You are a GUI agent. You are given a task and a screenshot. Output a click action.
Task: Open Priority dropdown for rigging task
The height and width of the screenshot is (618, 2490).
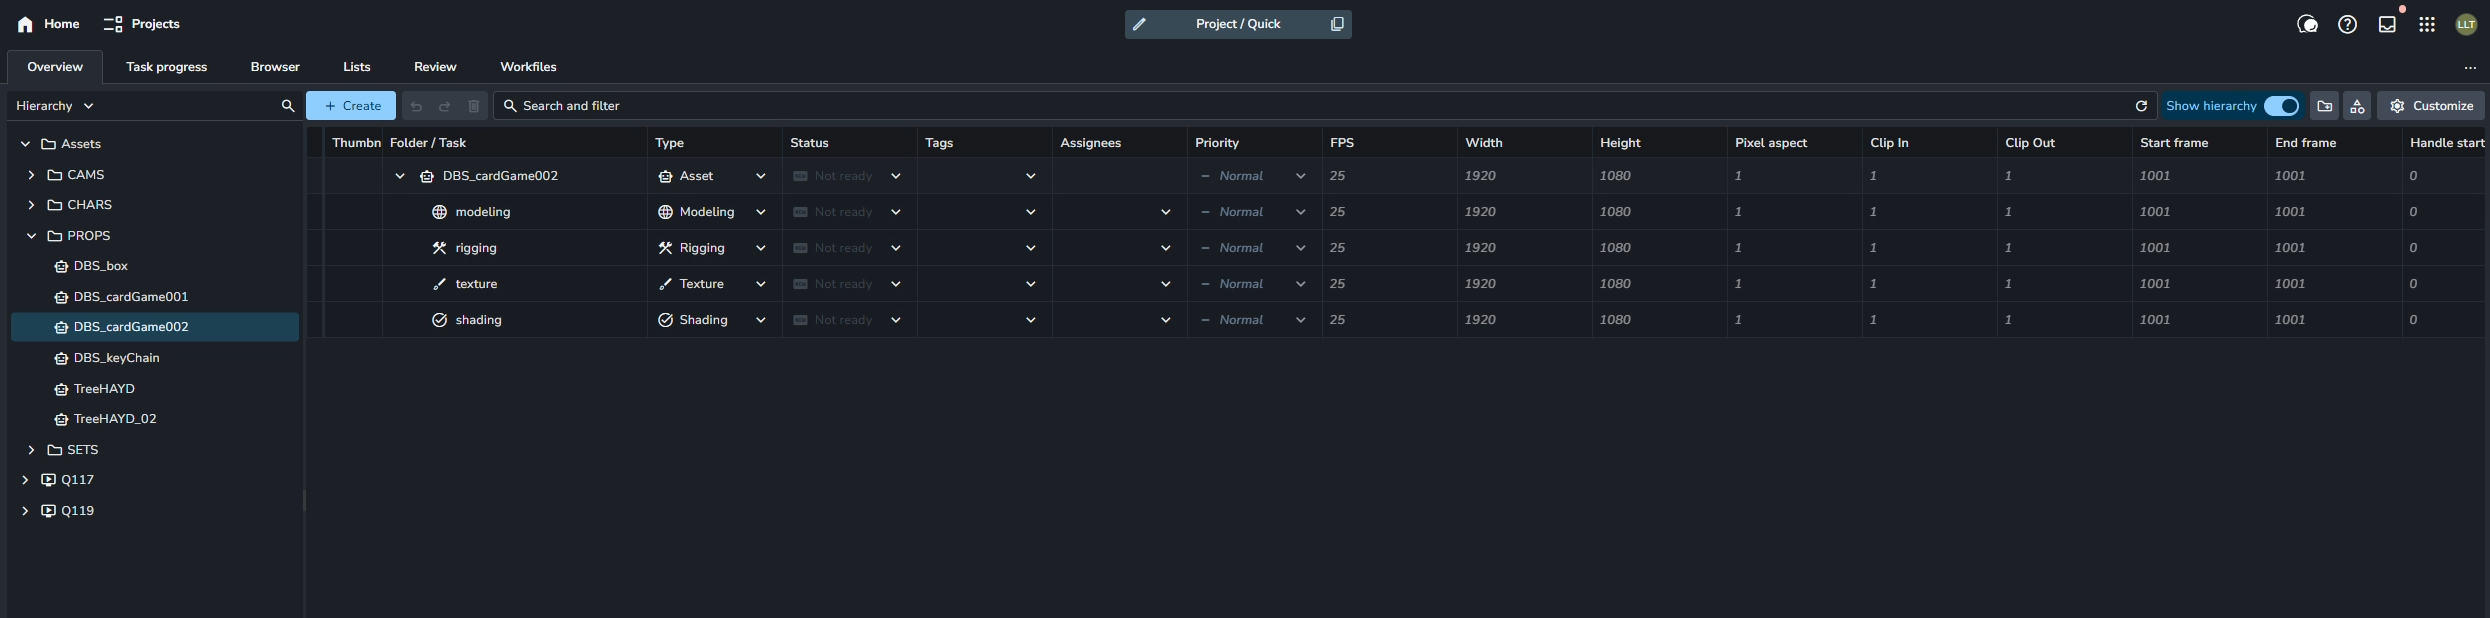pyautogui.click(x=1300, y=248)
